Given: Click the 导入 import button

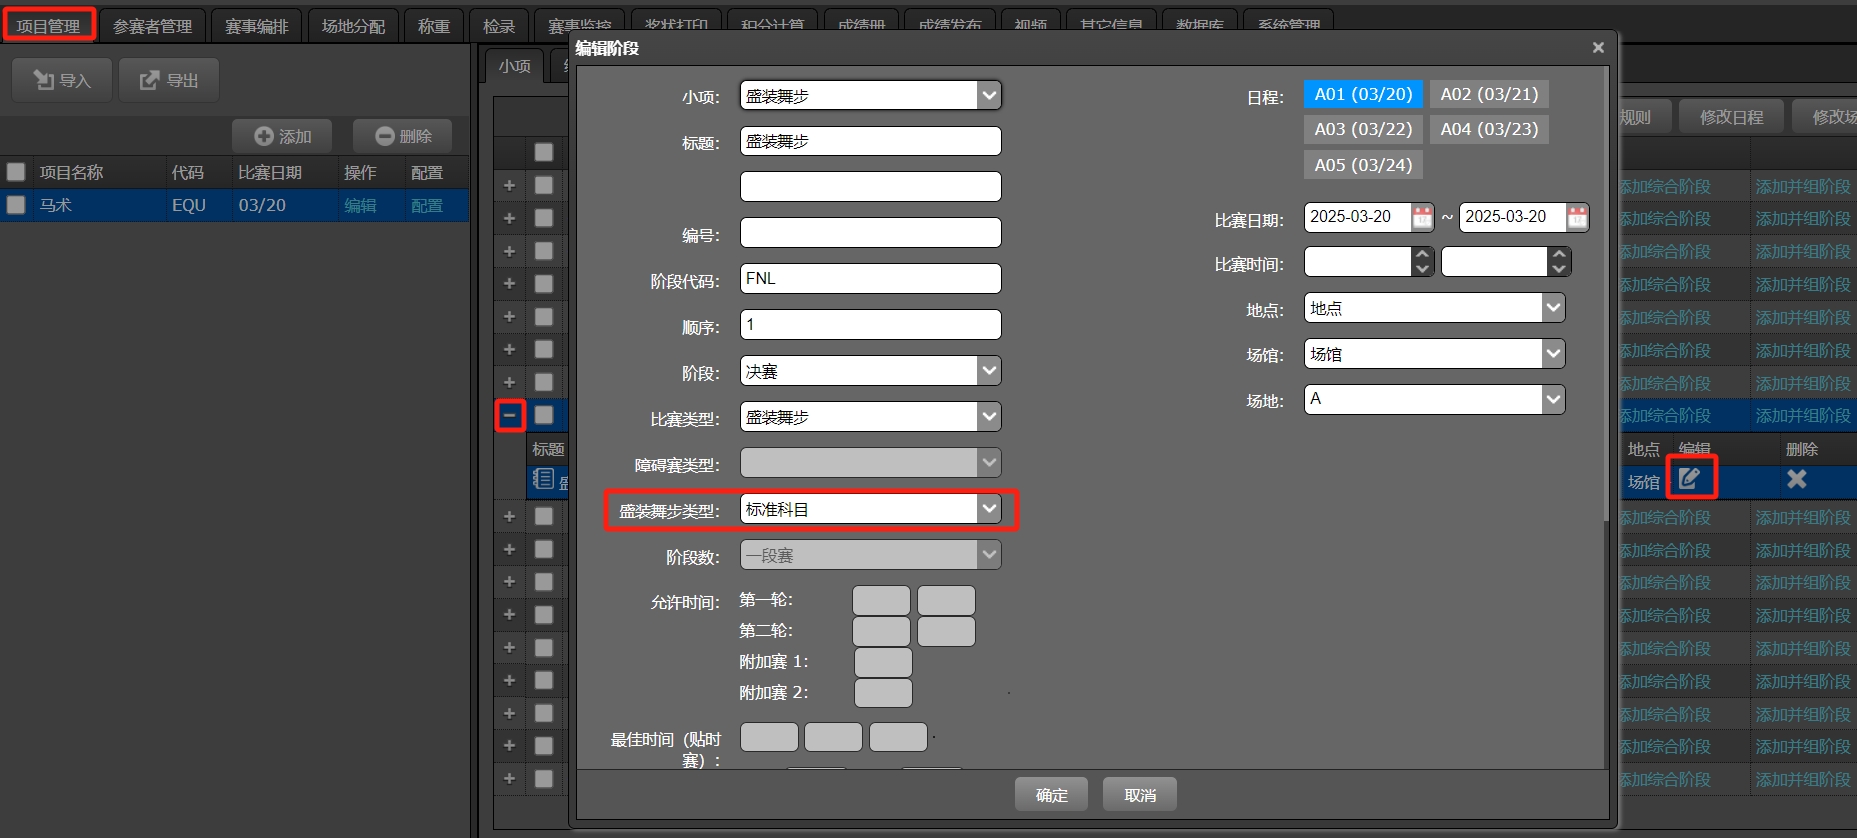Looking at the screenshot, I should point(62,80).
